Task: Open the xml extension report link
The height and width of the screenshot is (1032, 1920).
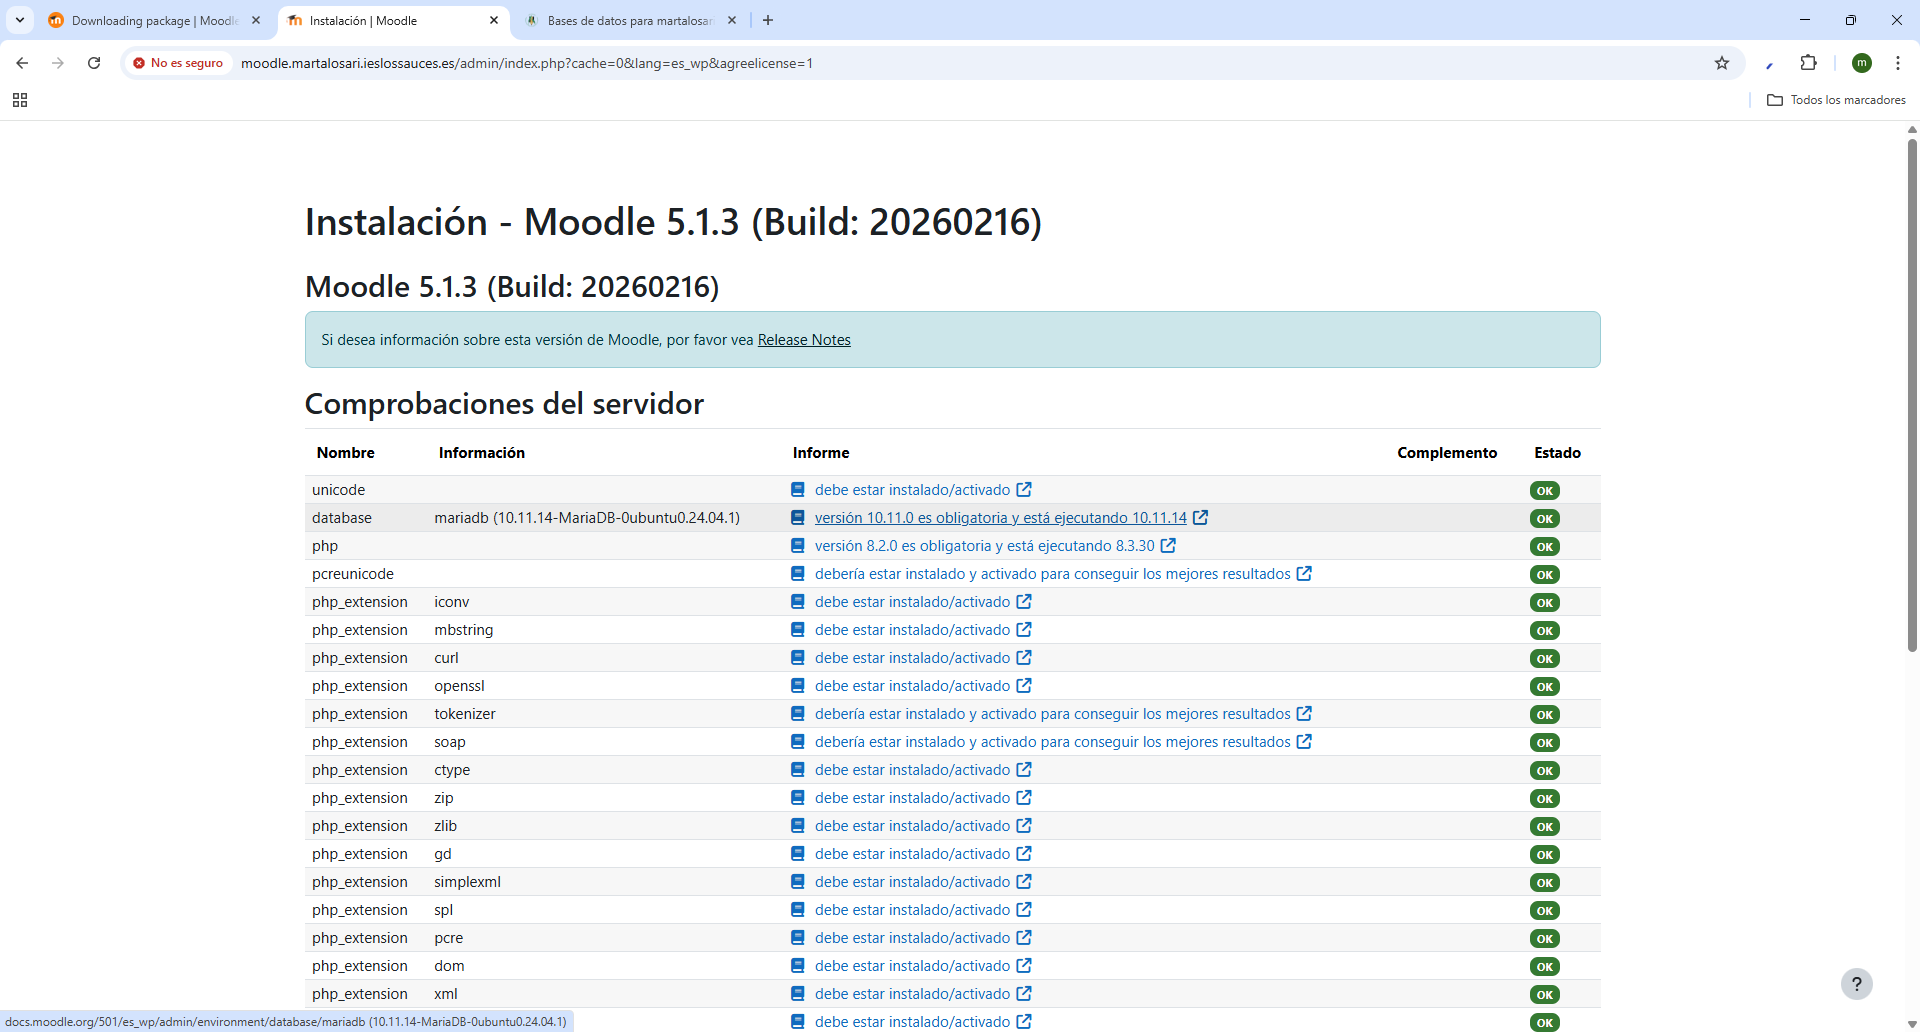Action: (912, 994)
